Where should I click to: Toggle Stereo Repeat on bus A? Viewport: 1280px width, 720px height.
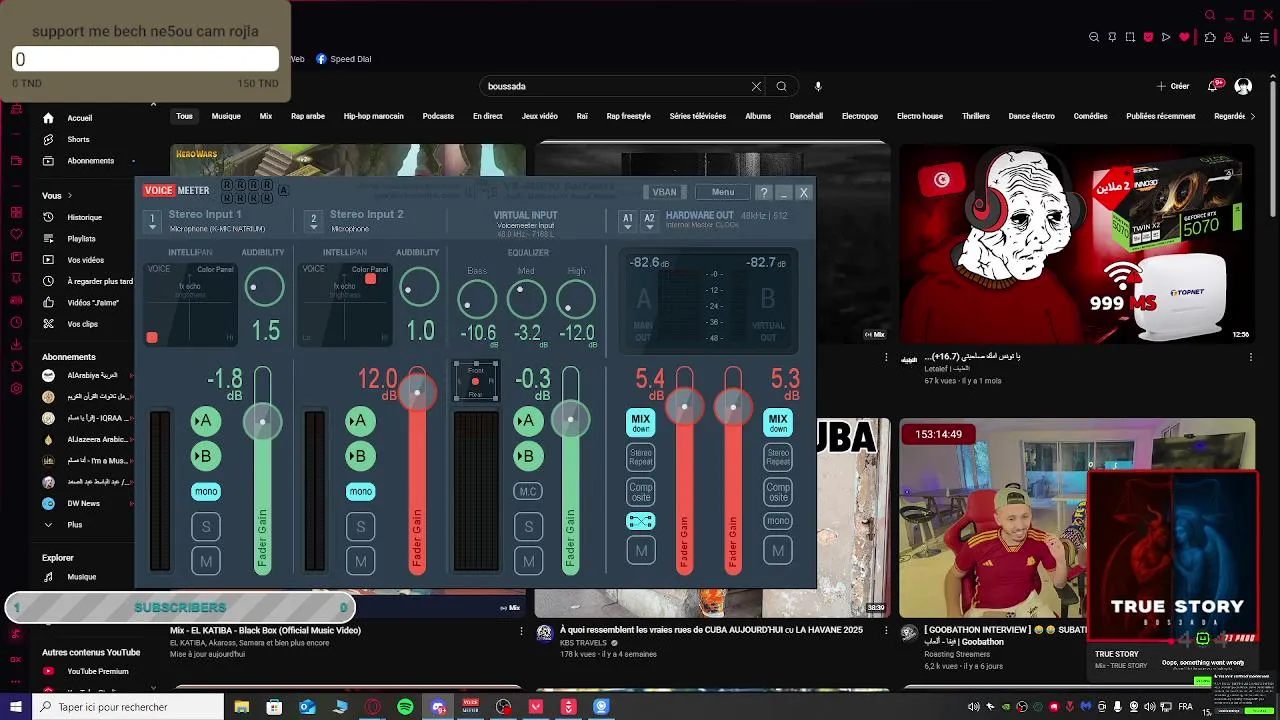pyautogui.click(x=641, y=457)
